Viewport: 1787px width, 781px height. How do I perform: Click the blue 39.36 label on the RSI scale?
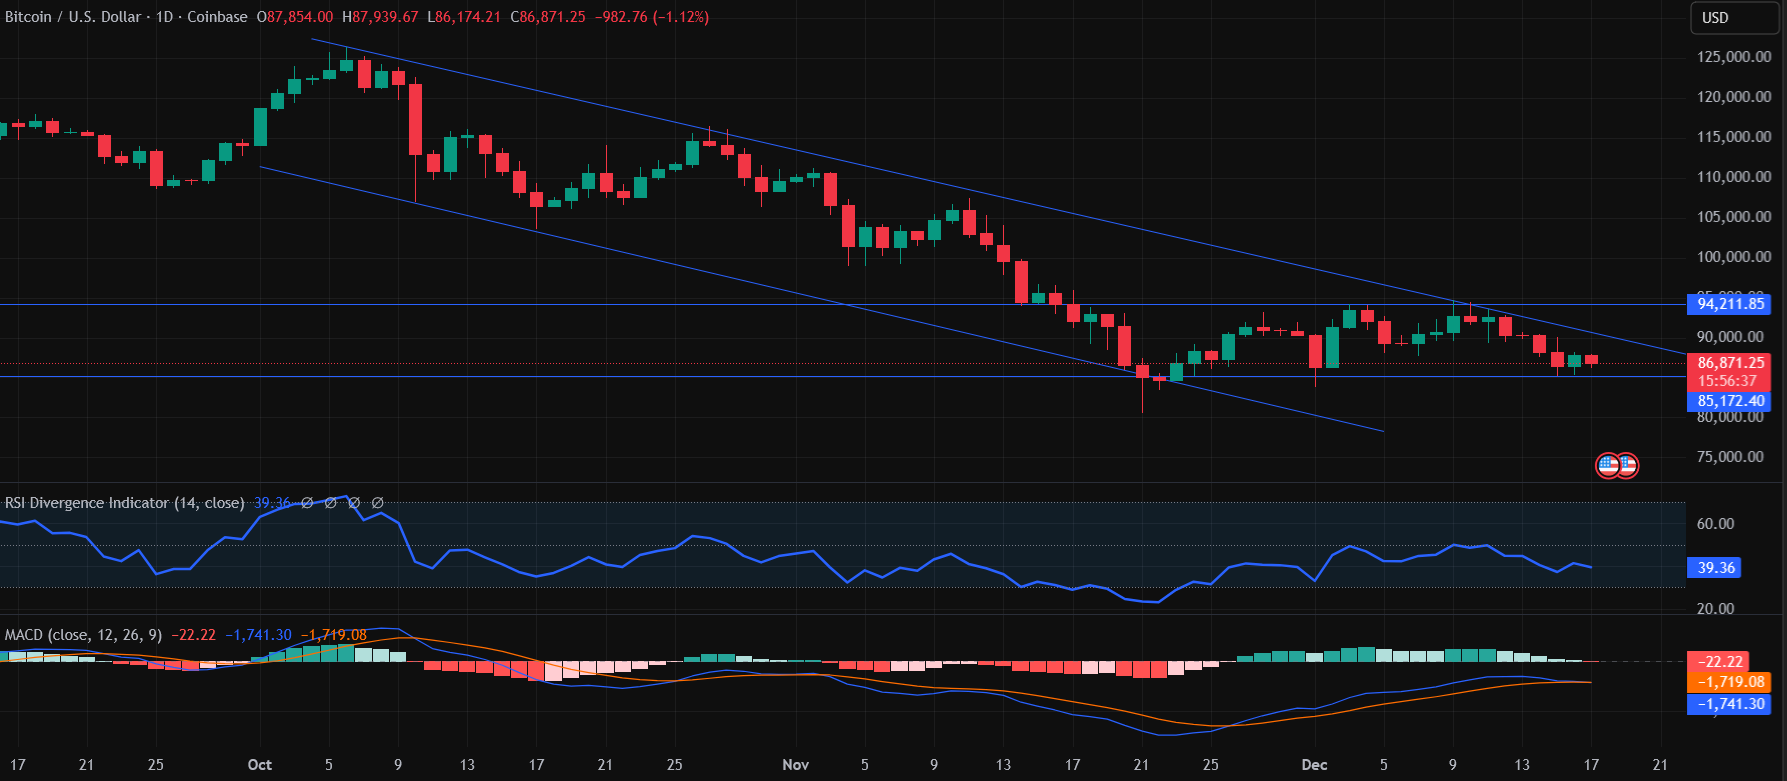[x=1716, y=568]
